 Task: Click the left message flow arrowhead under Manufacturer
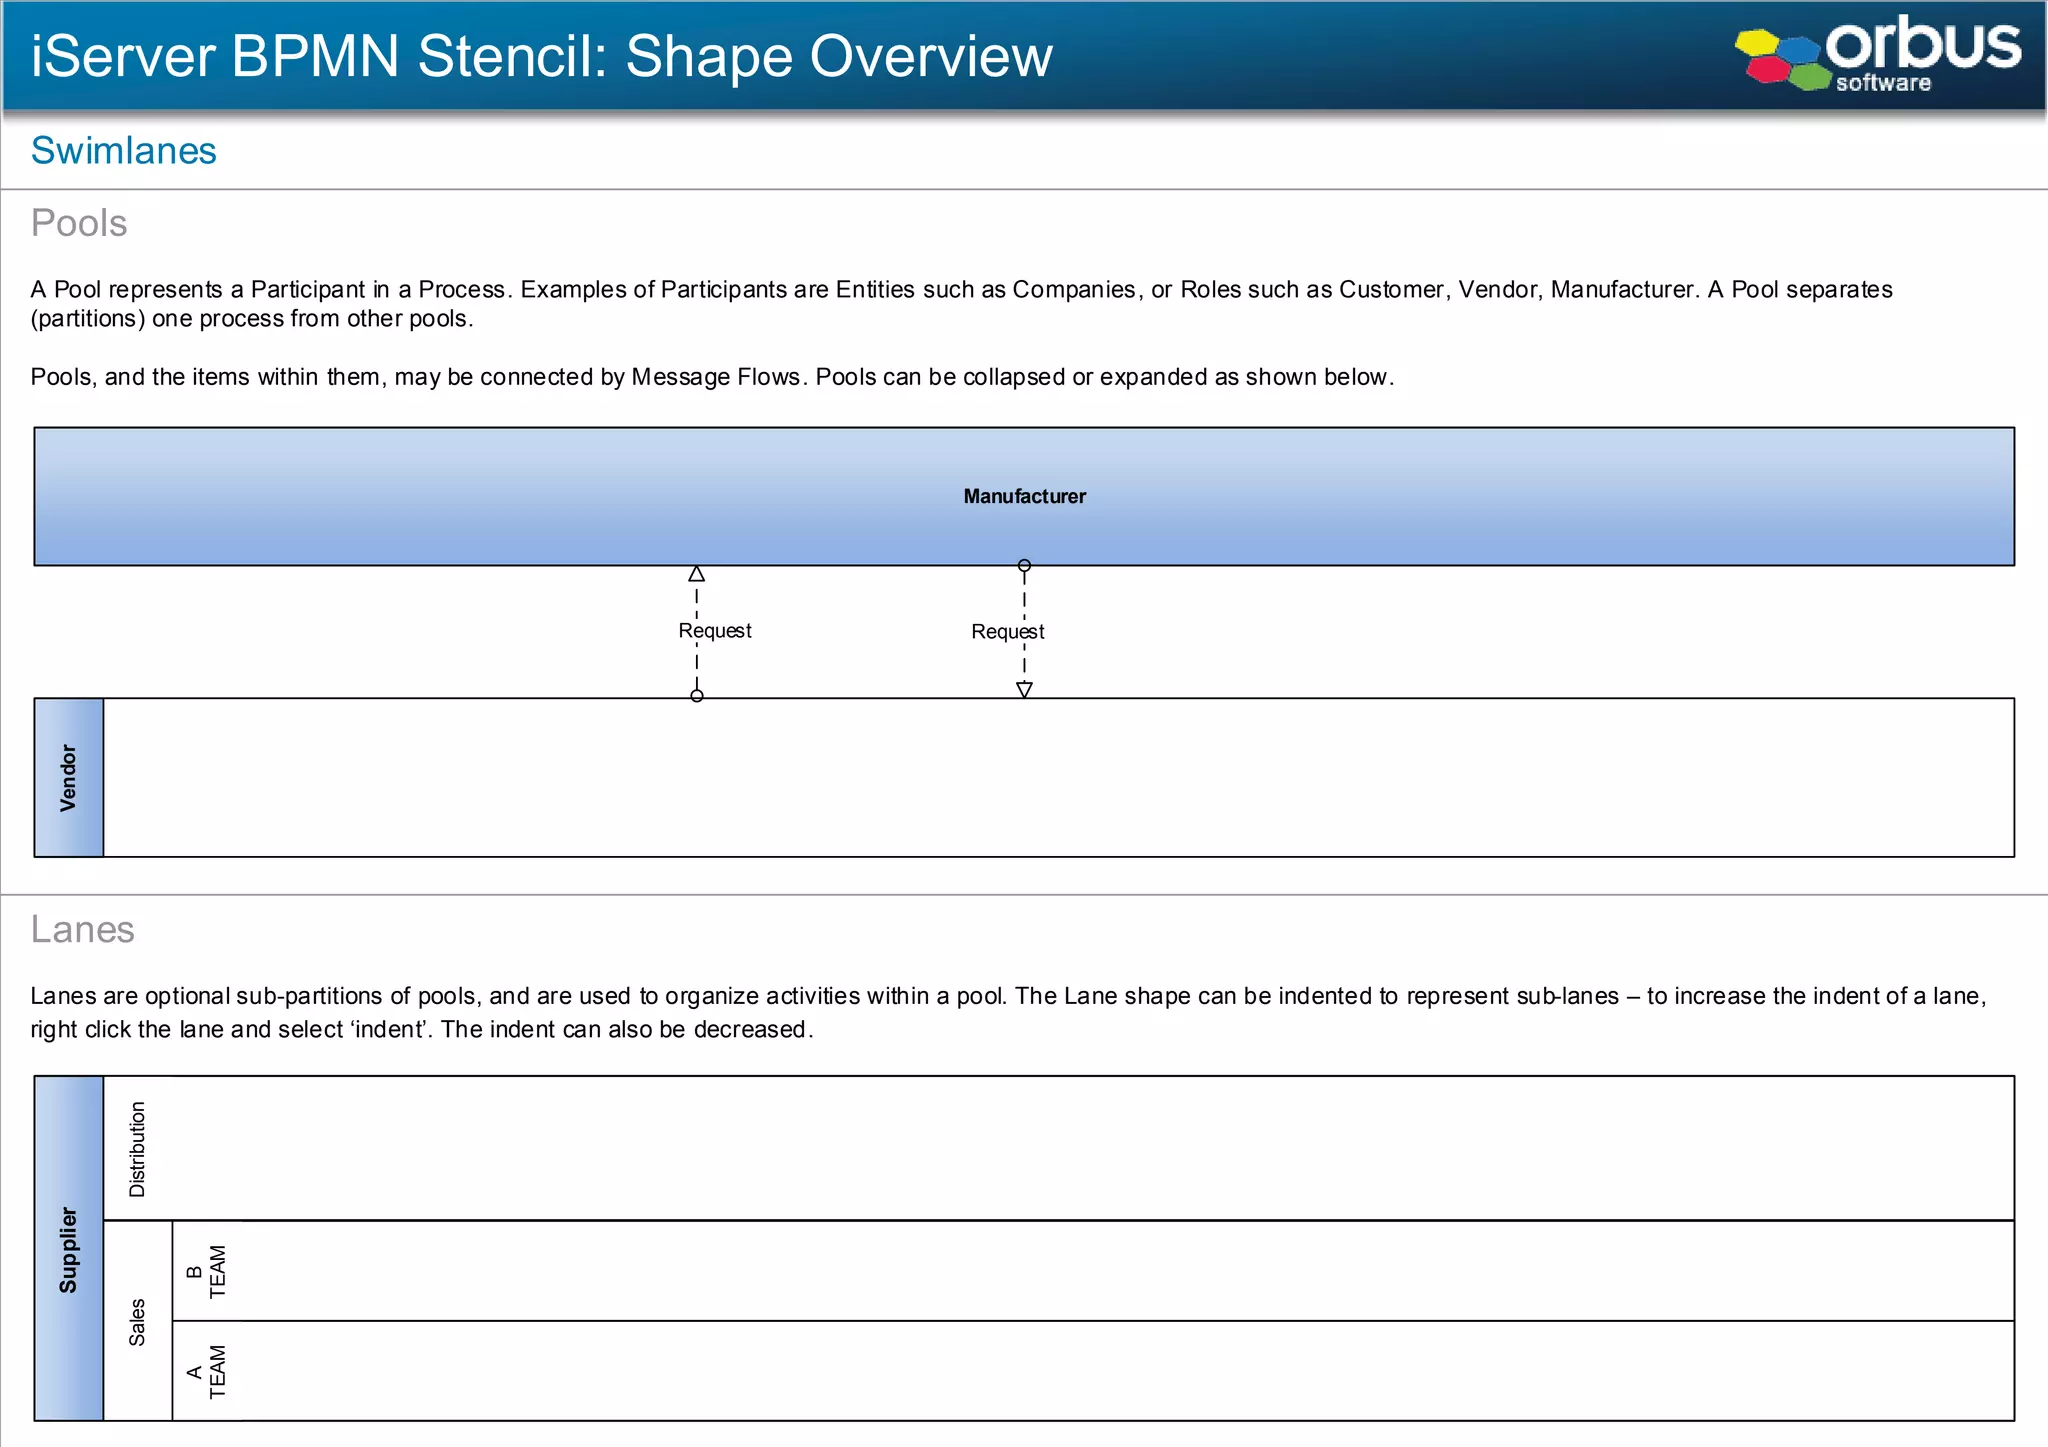coord(697,574)
